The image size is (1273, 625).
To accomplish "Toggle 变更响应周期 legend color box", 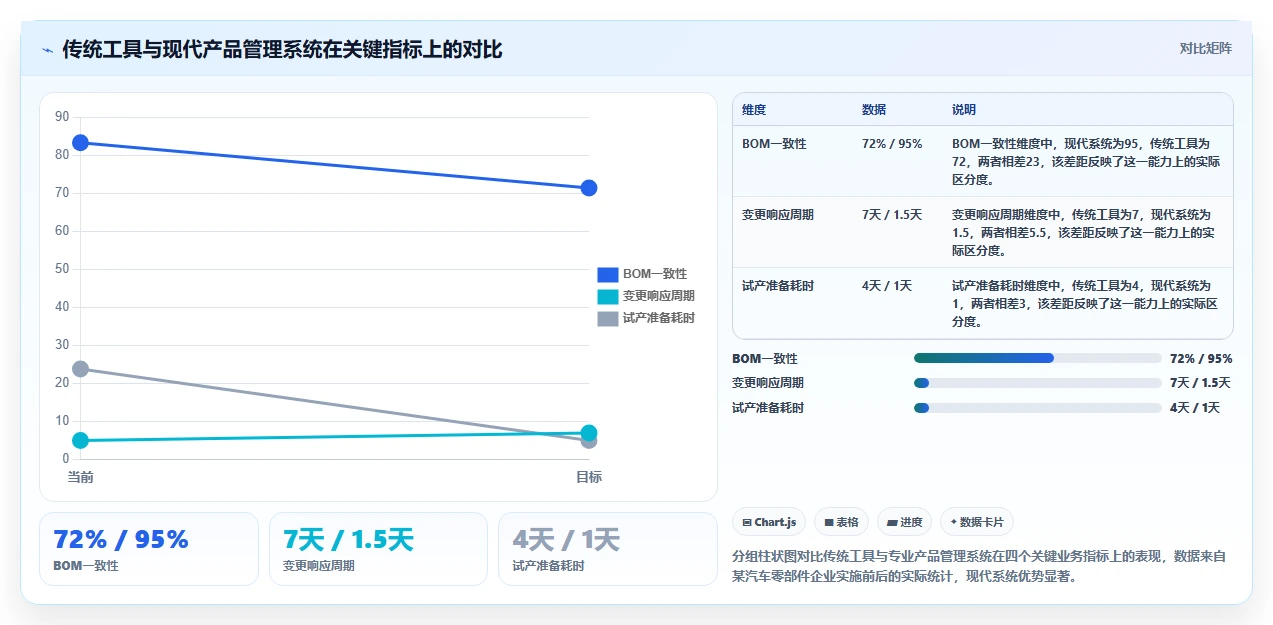I will click(x=608, y=296).
